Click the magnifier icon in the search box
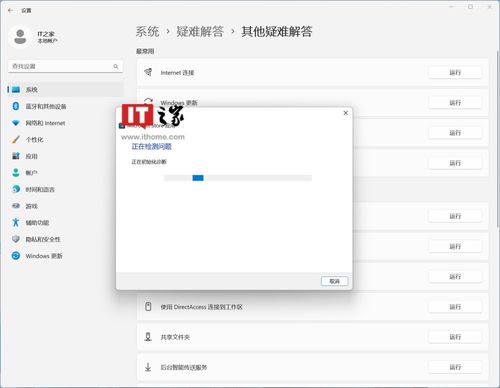500x388 pixels. (x=116, y=66)
